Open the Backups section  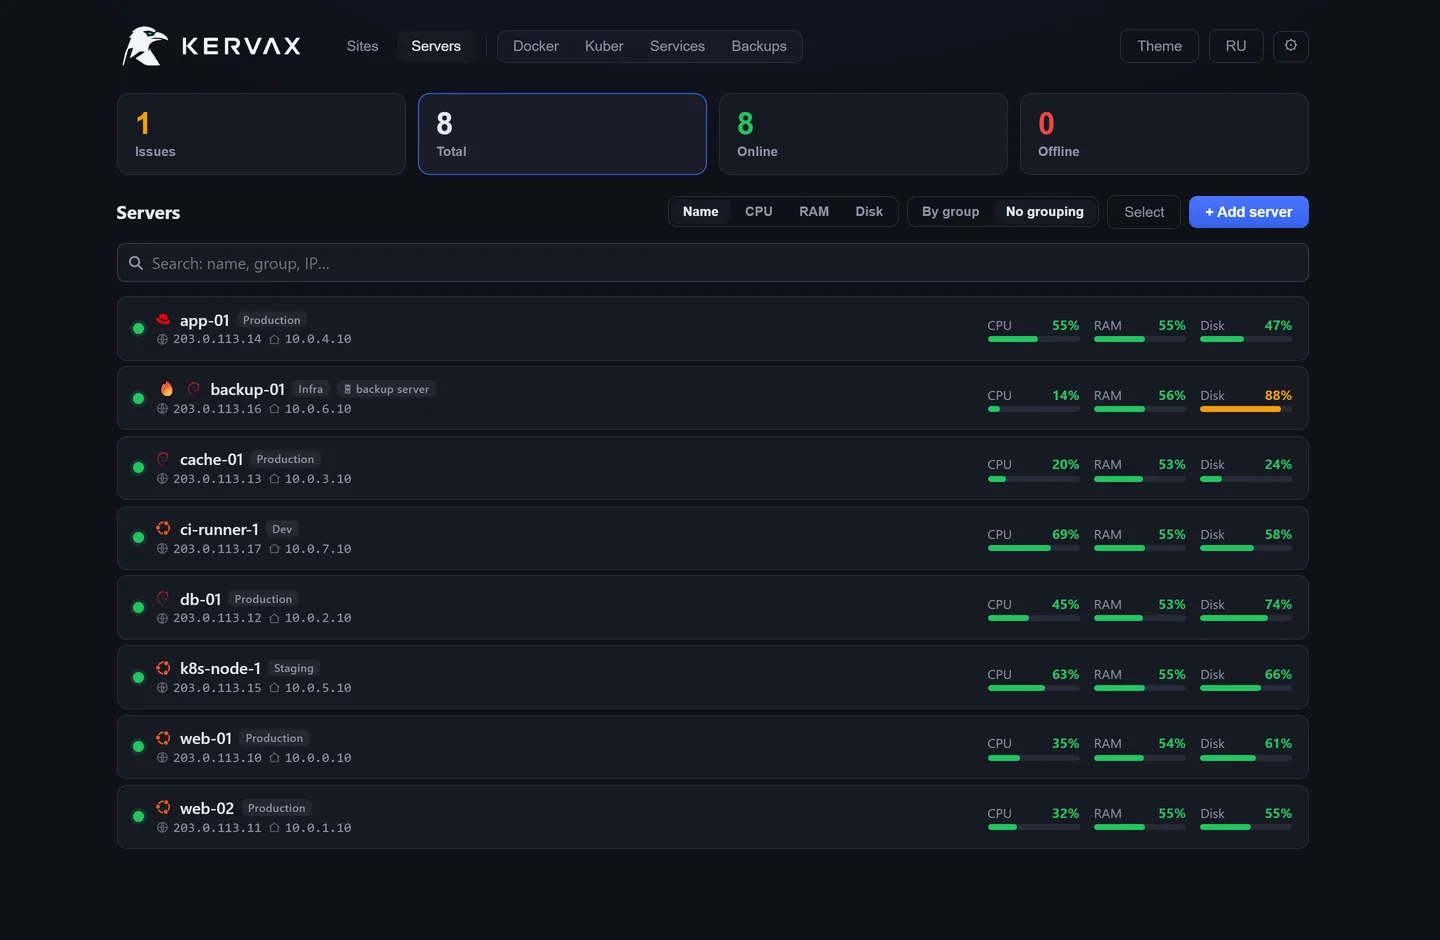click(759, 46)
